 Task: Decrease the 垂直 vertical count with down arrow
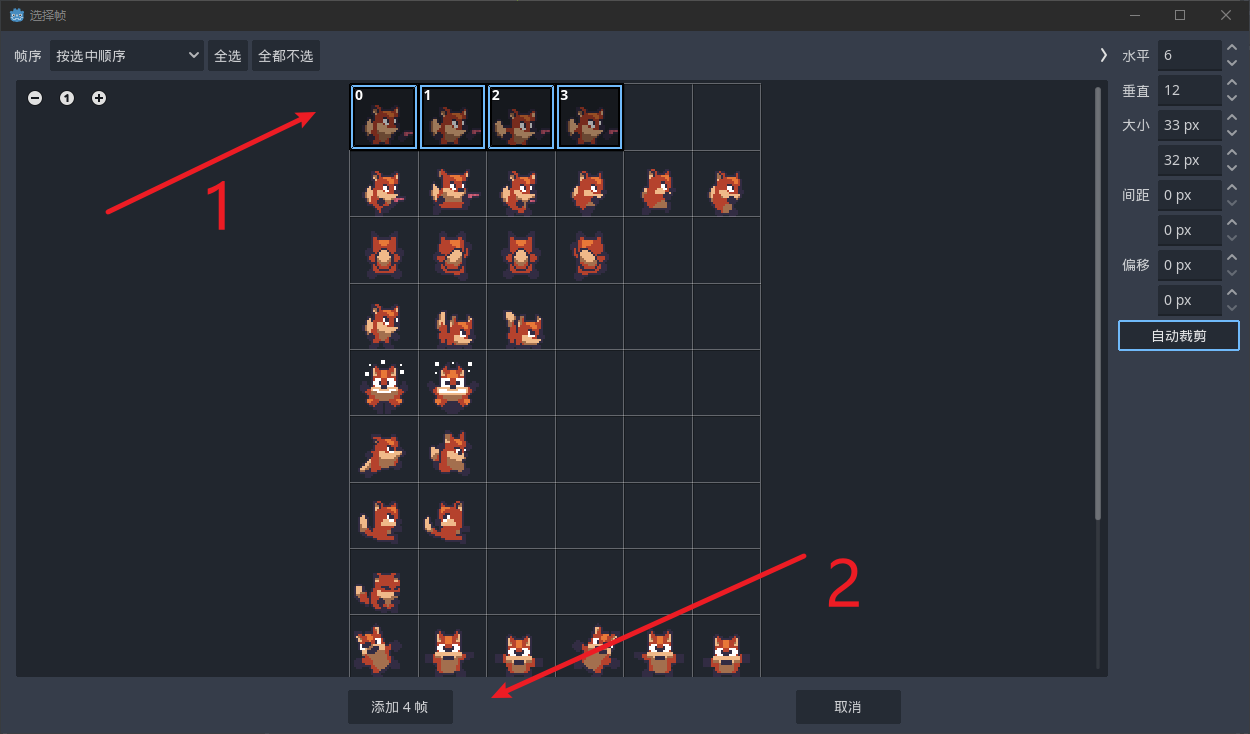pyautogui.click(x=1232, y=98)
